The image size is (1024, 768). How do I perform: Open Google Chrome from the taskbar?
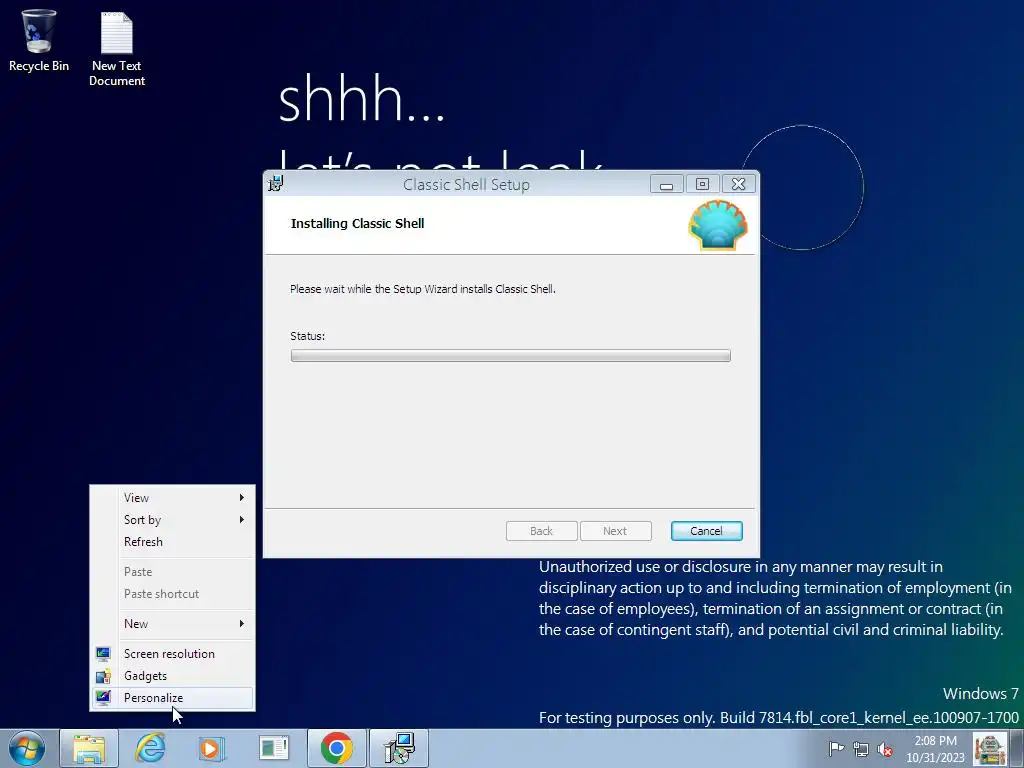tap(336, 748)
